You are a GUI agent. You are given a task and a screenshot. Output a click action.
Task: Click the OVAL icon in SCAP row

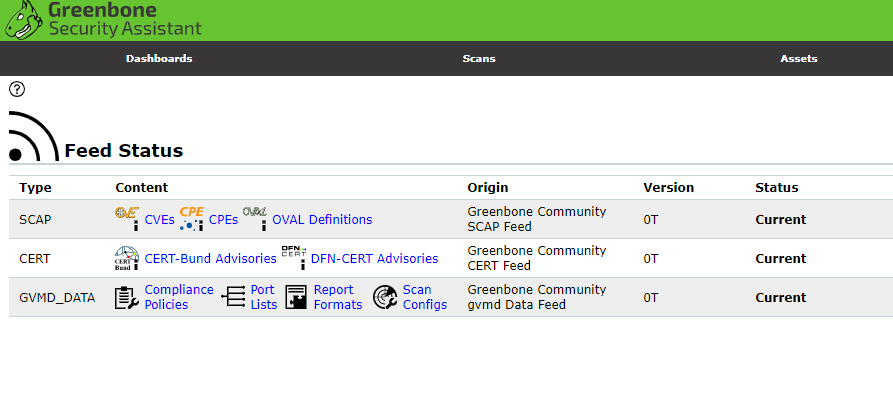(x=255, y=219)
